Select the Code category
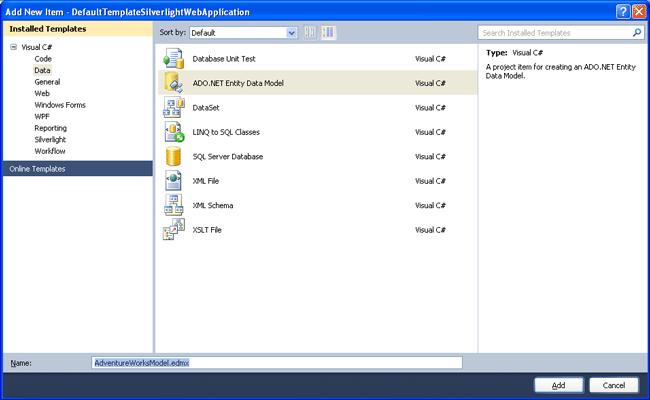650x400 pixels. (43, 59)
